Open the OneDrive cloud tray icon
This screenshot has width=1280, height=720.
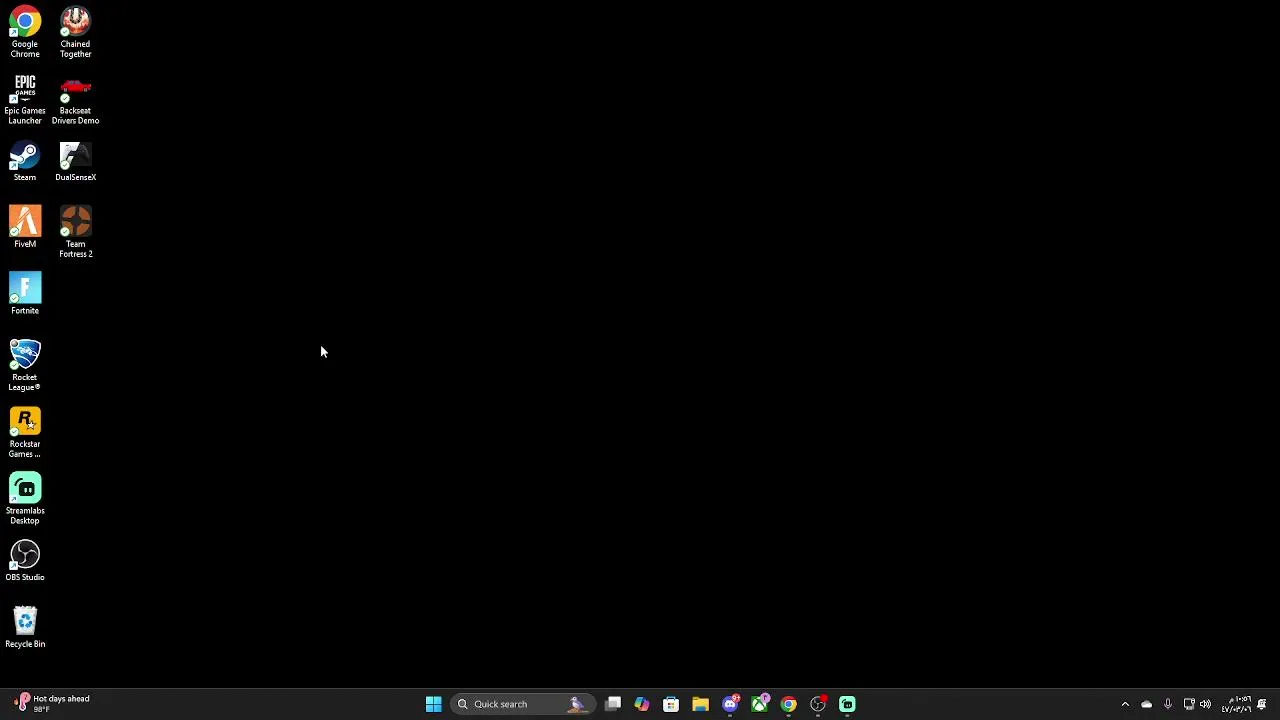[1146, 704]
